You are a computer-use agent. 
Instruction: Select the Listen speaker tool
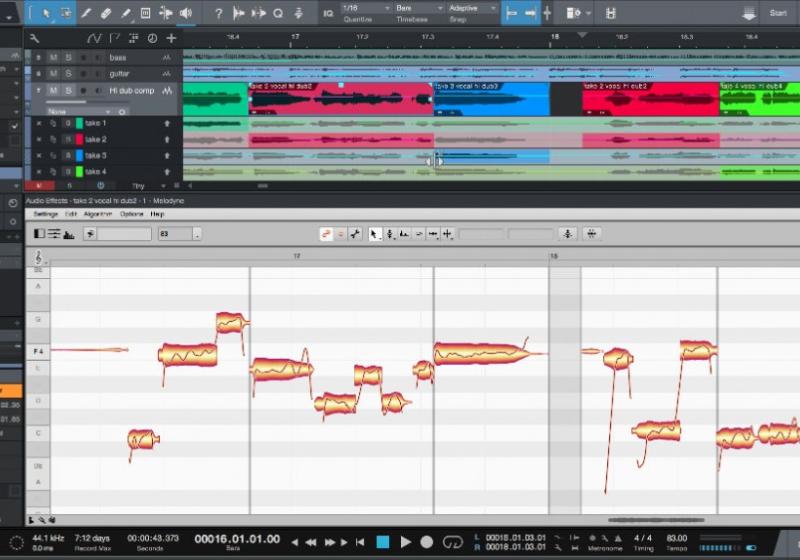coord(185,13)
